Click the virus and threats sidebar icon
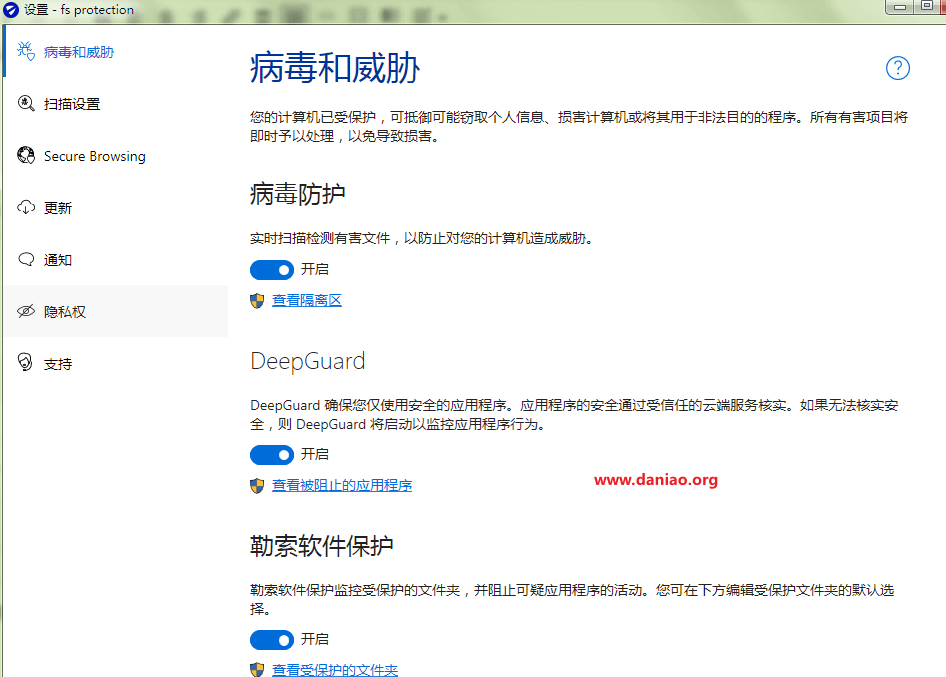The image size is (946, 677). click(26, 51)
